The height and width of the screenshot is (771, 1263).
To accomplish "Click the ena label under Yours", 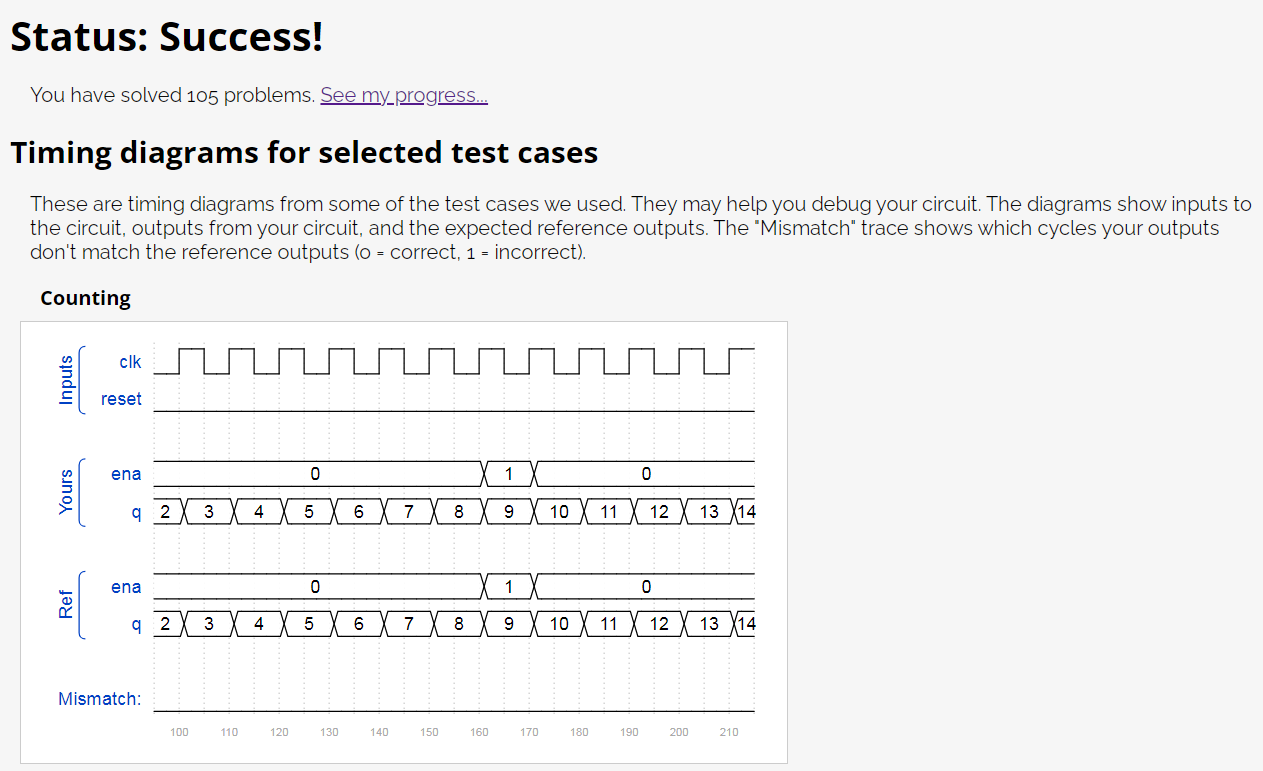I will (126, 474).
